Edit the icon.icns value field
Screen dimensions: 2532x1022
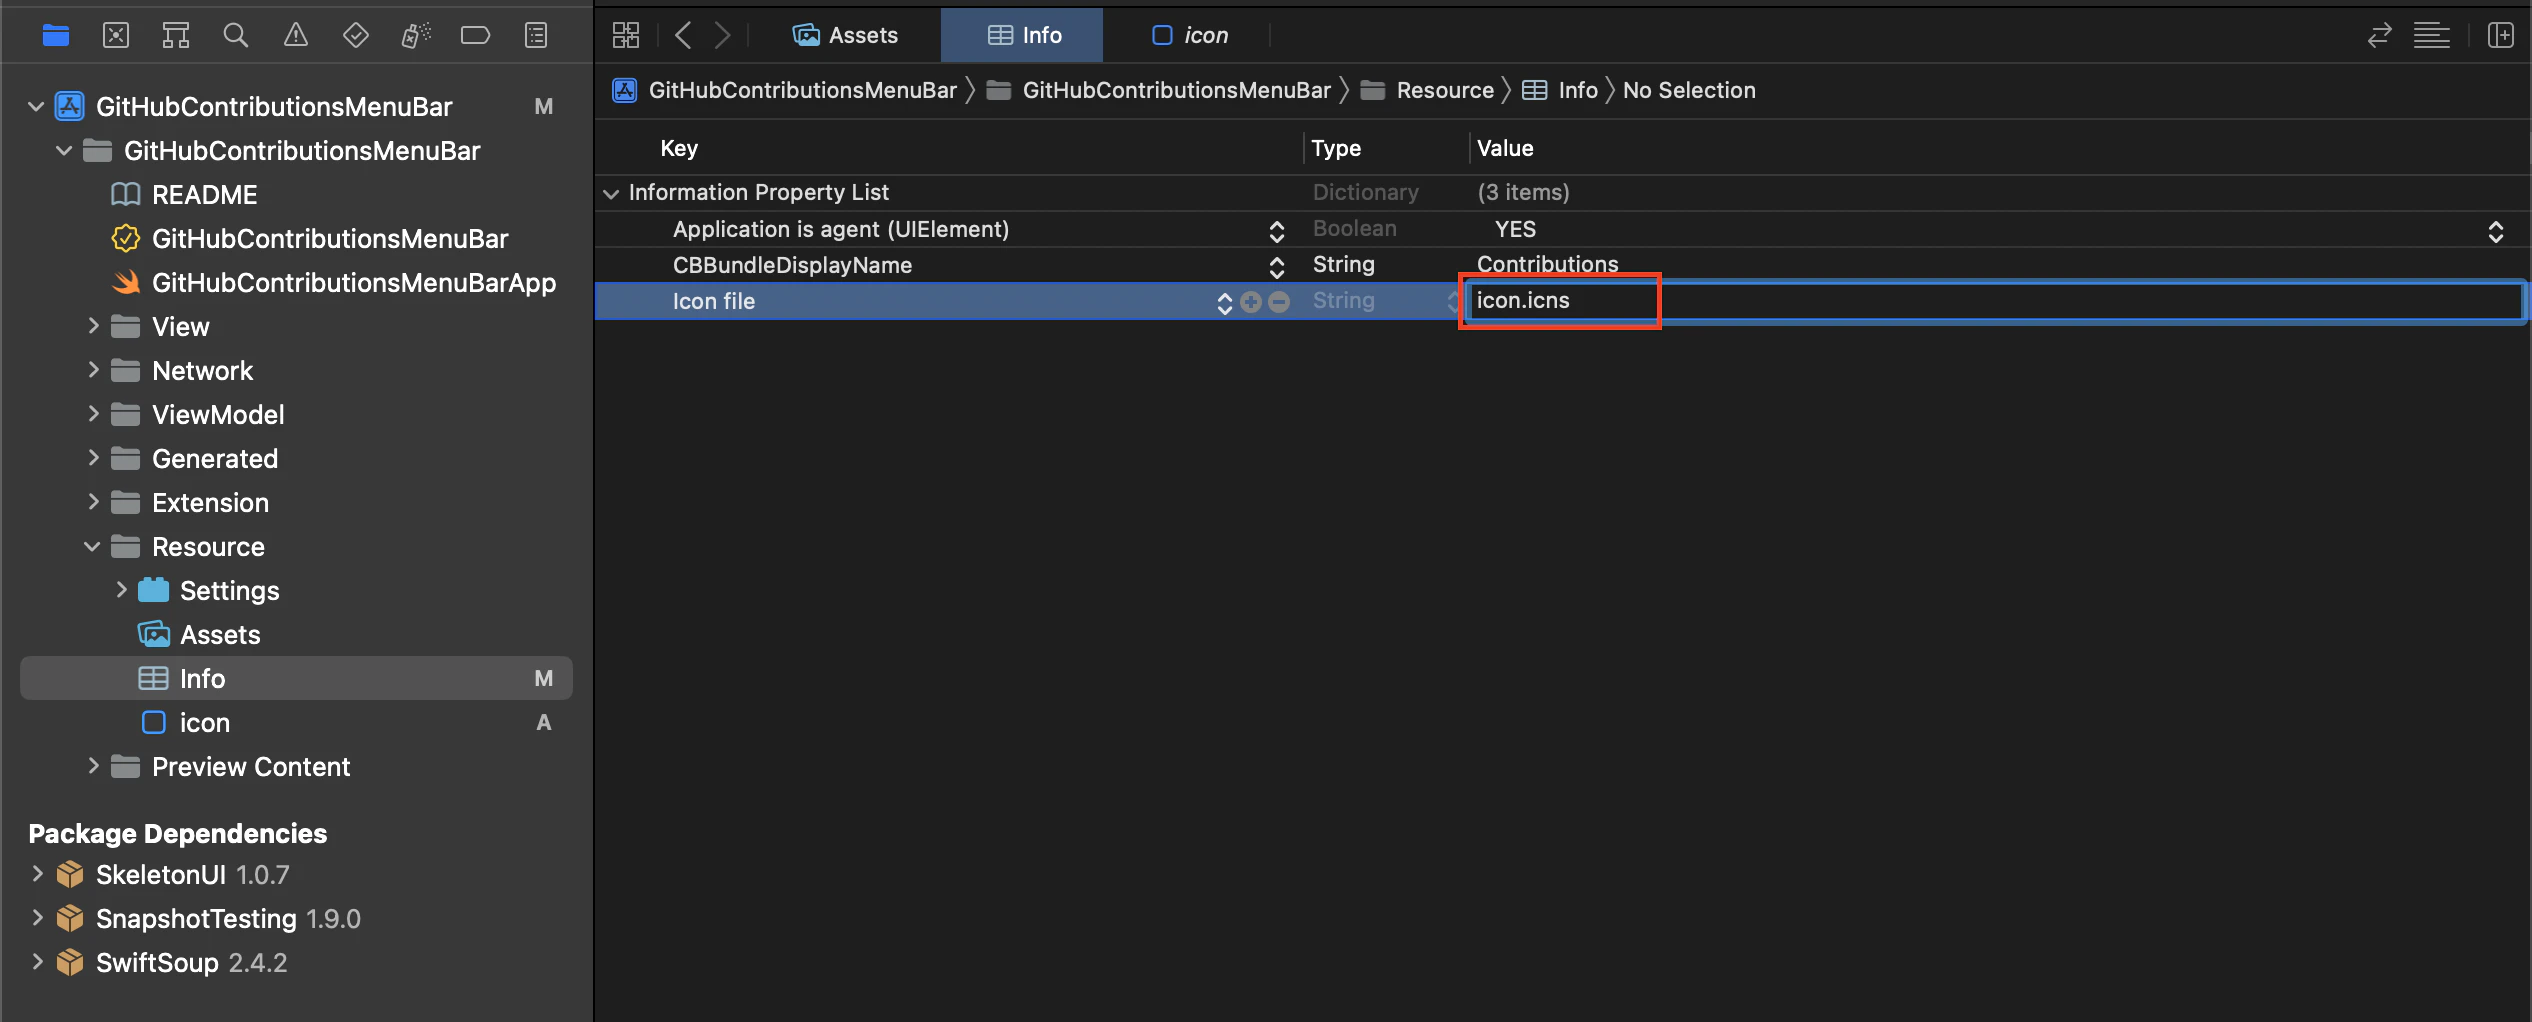(1994, 301)
